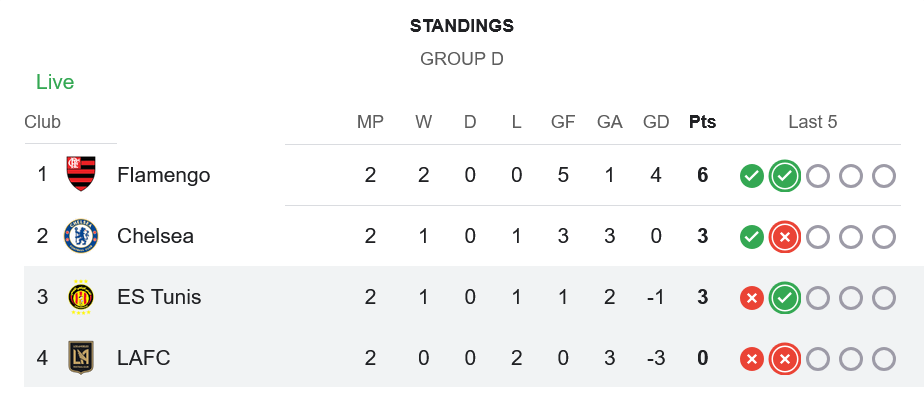Click ES Tunis's first match loss icon

(x=752, y=298)
